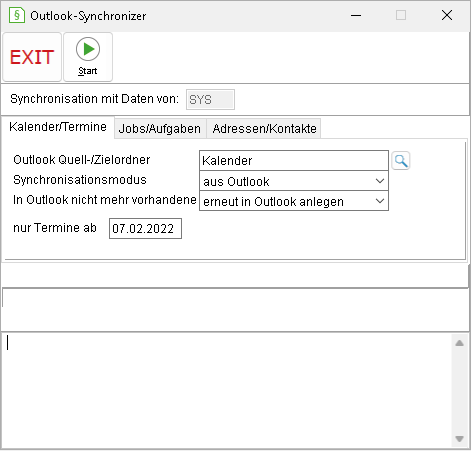Click the 'nur Termine ab' label

(55, 228)
